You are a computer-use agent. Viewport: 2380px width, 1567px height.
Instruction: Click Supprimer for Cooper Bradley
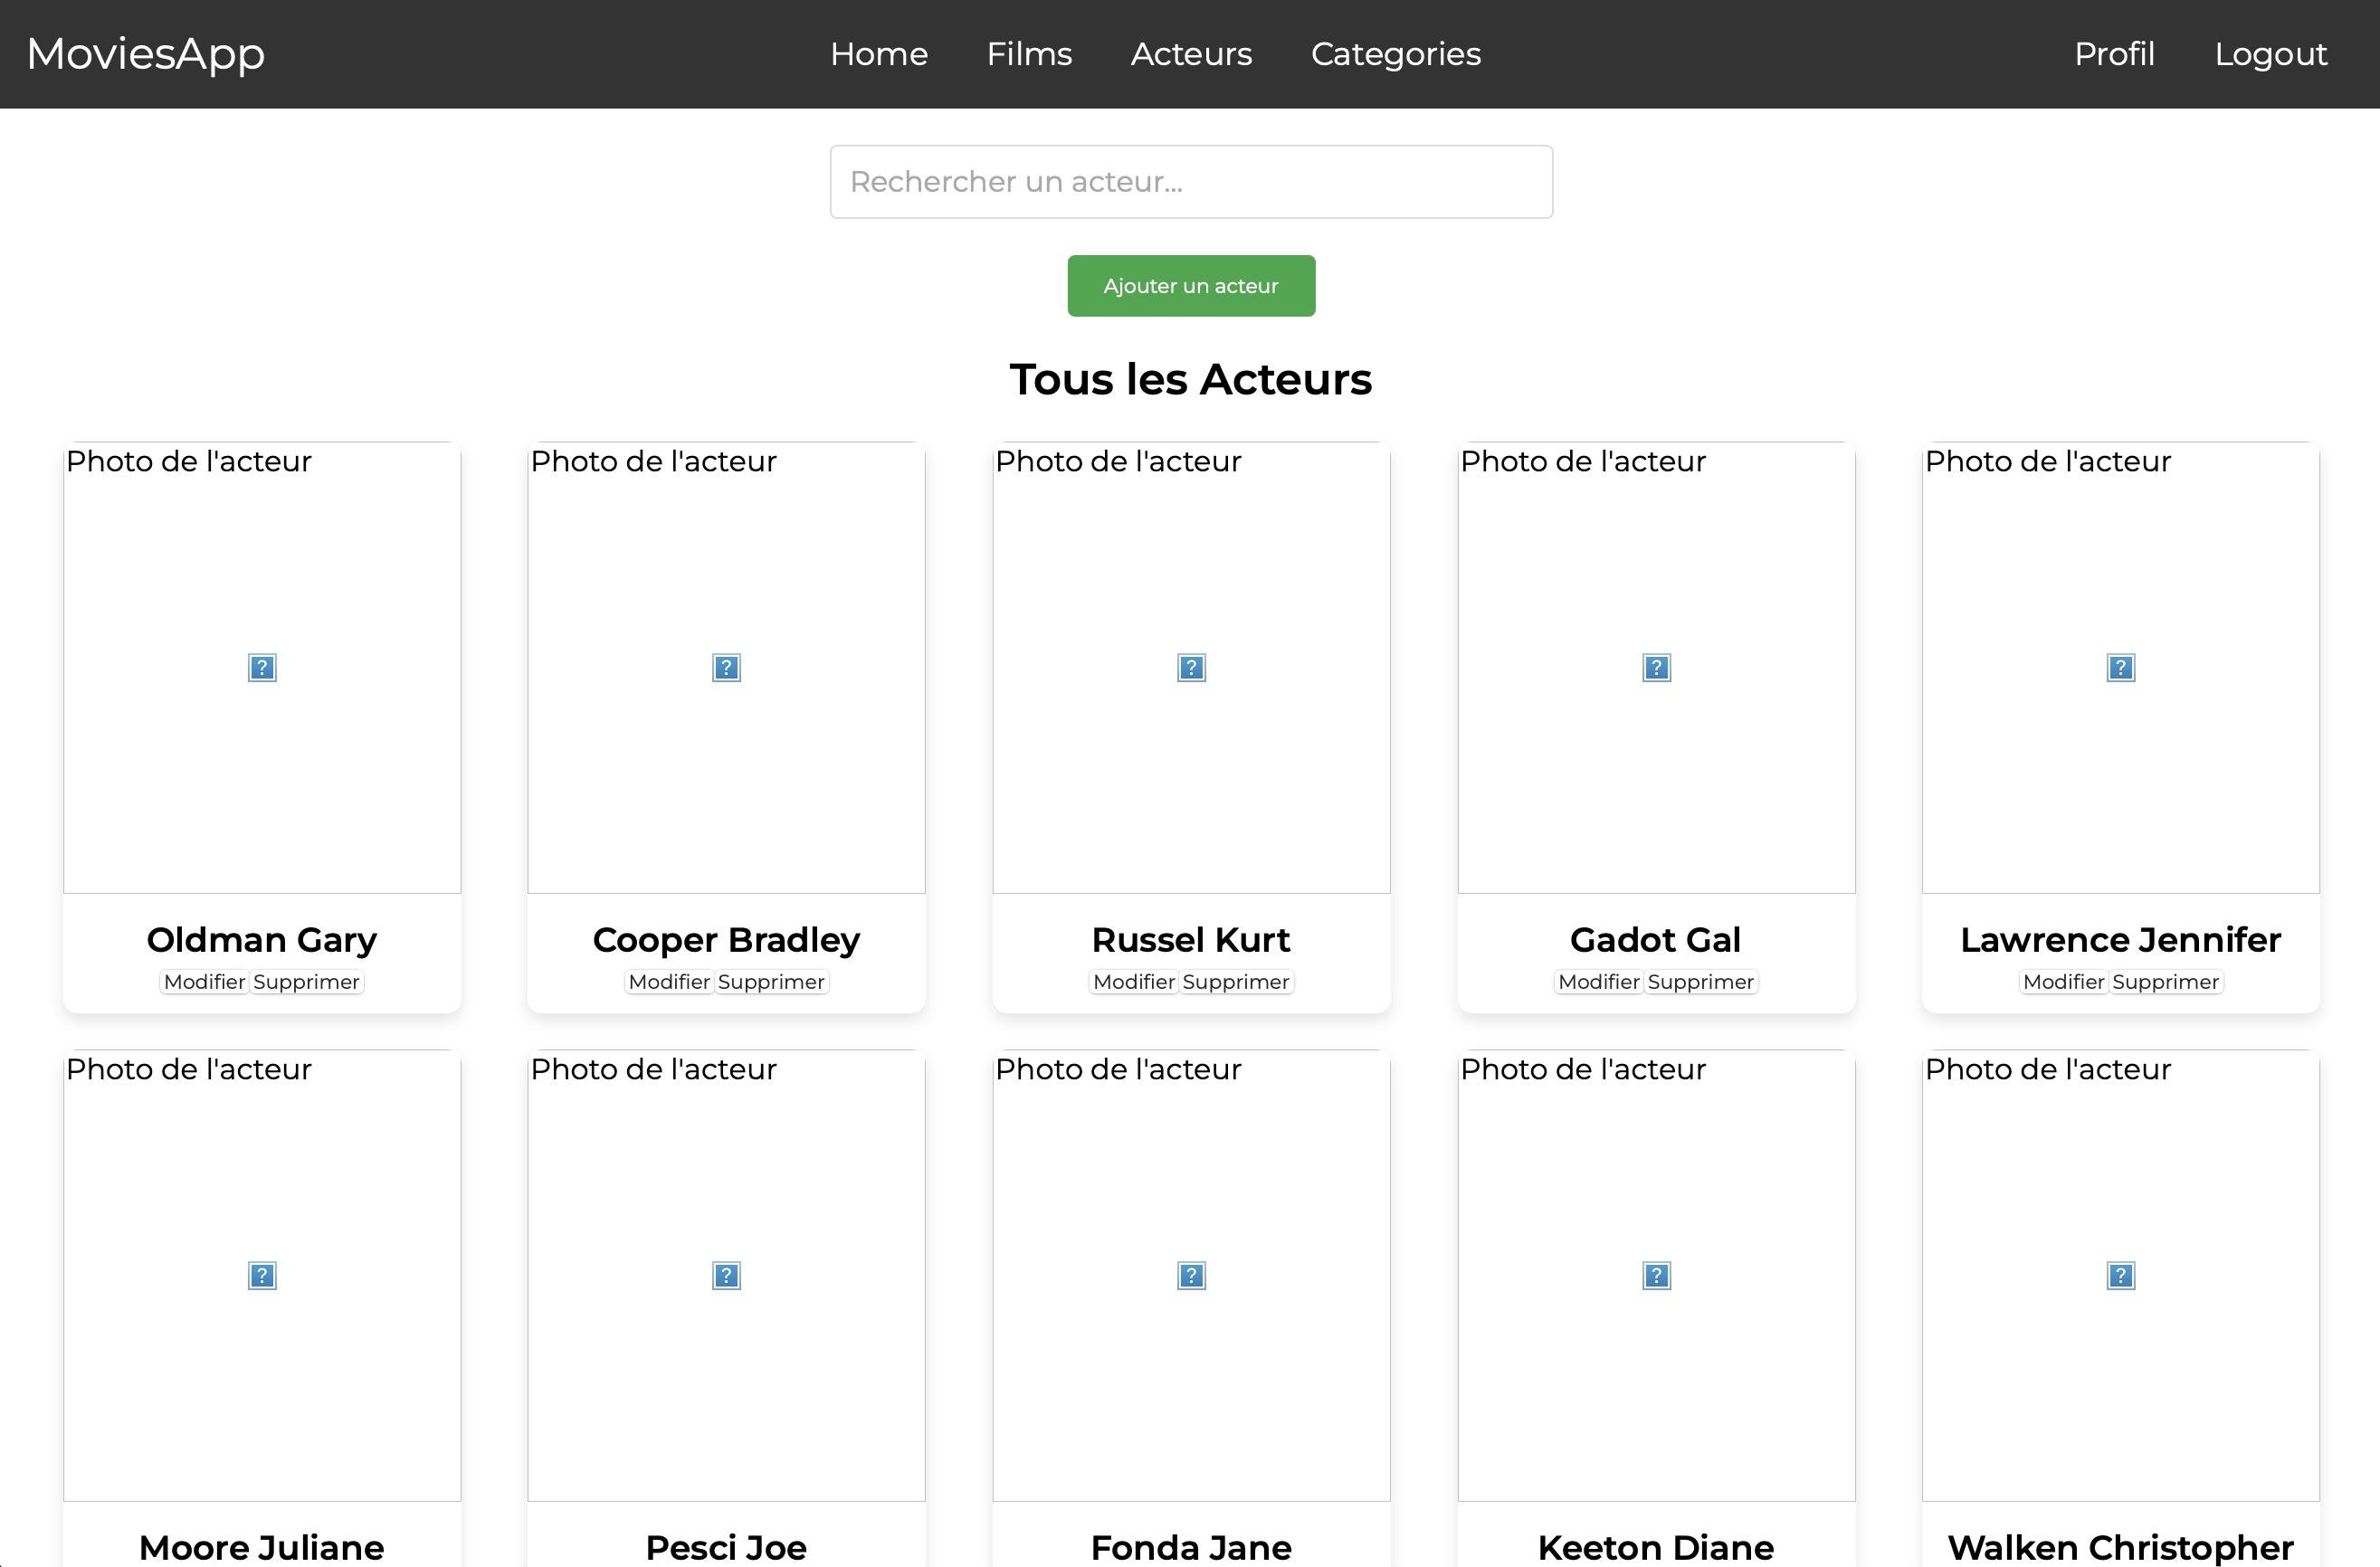click(x=771, y=982)
